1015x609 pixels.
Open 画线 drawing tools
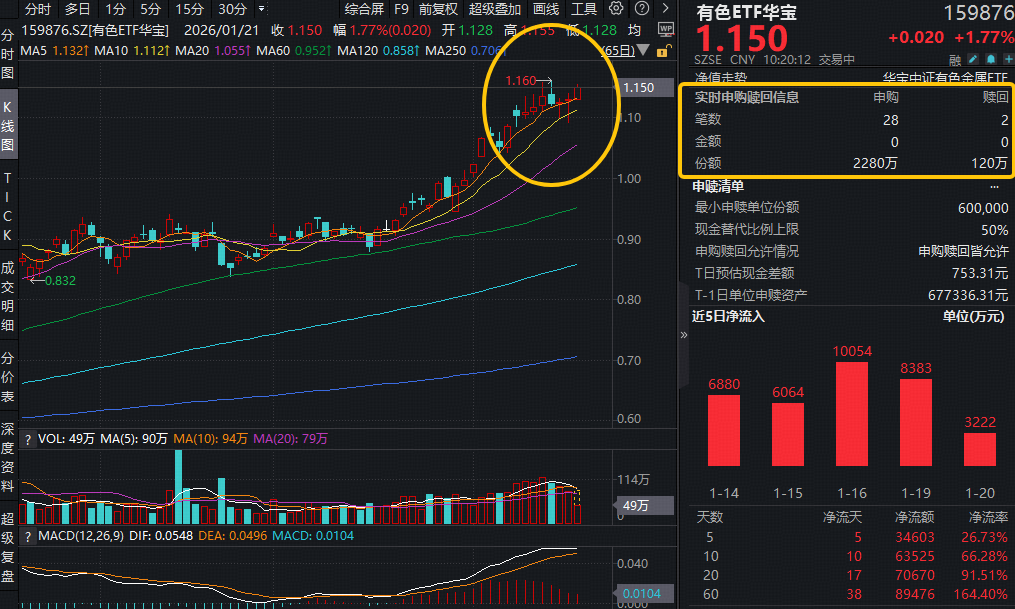[x=546, y=9]
